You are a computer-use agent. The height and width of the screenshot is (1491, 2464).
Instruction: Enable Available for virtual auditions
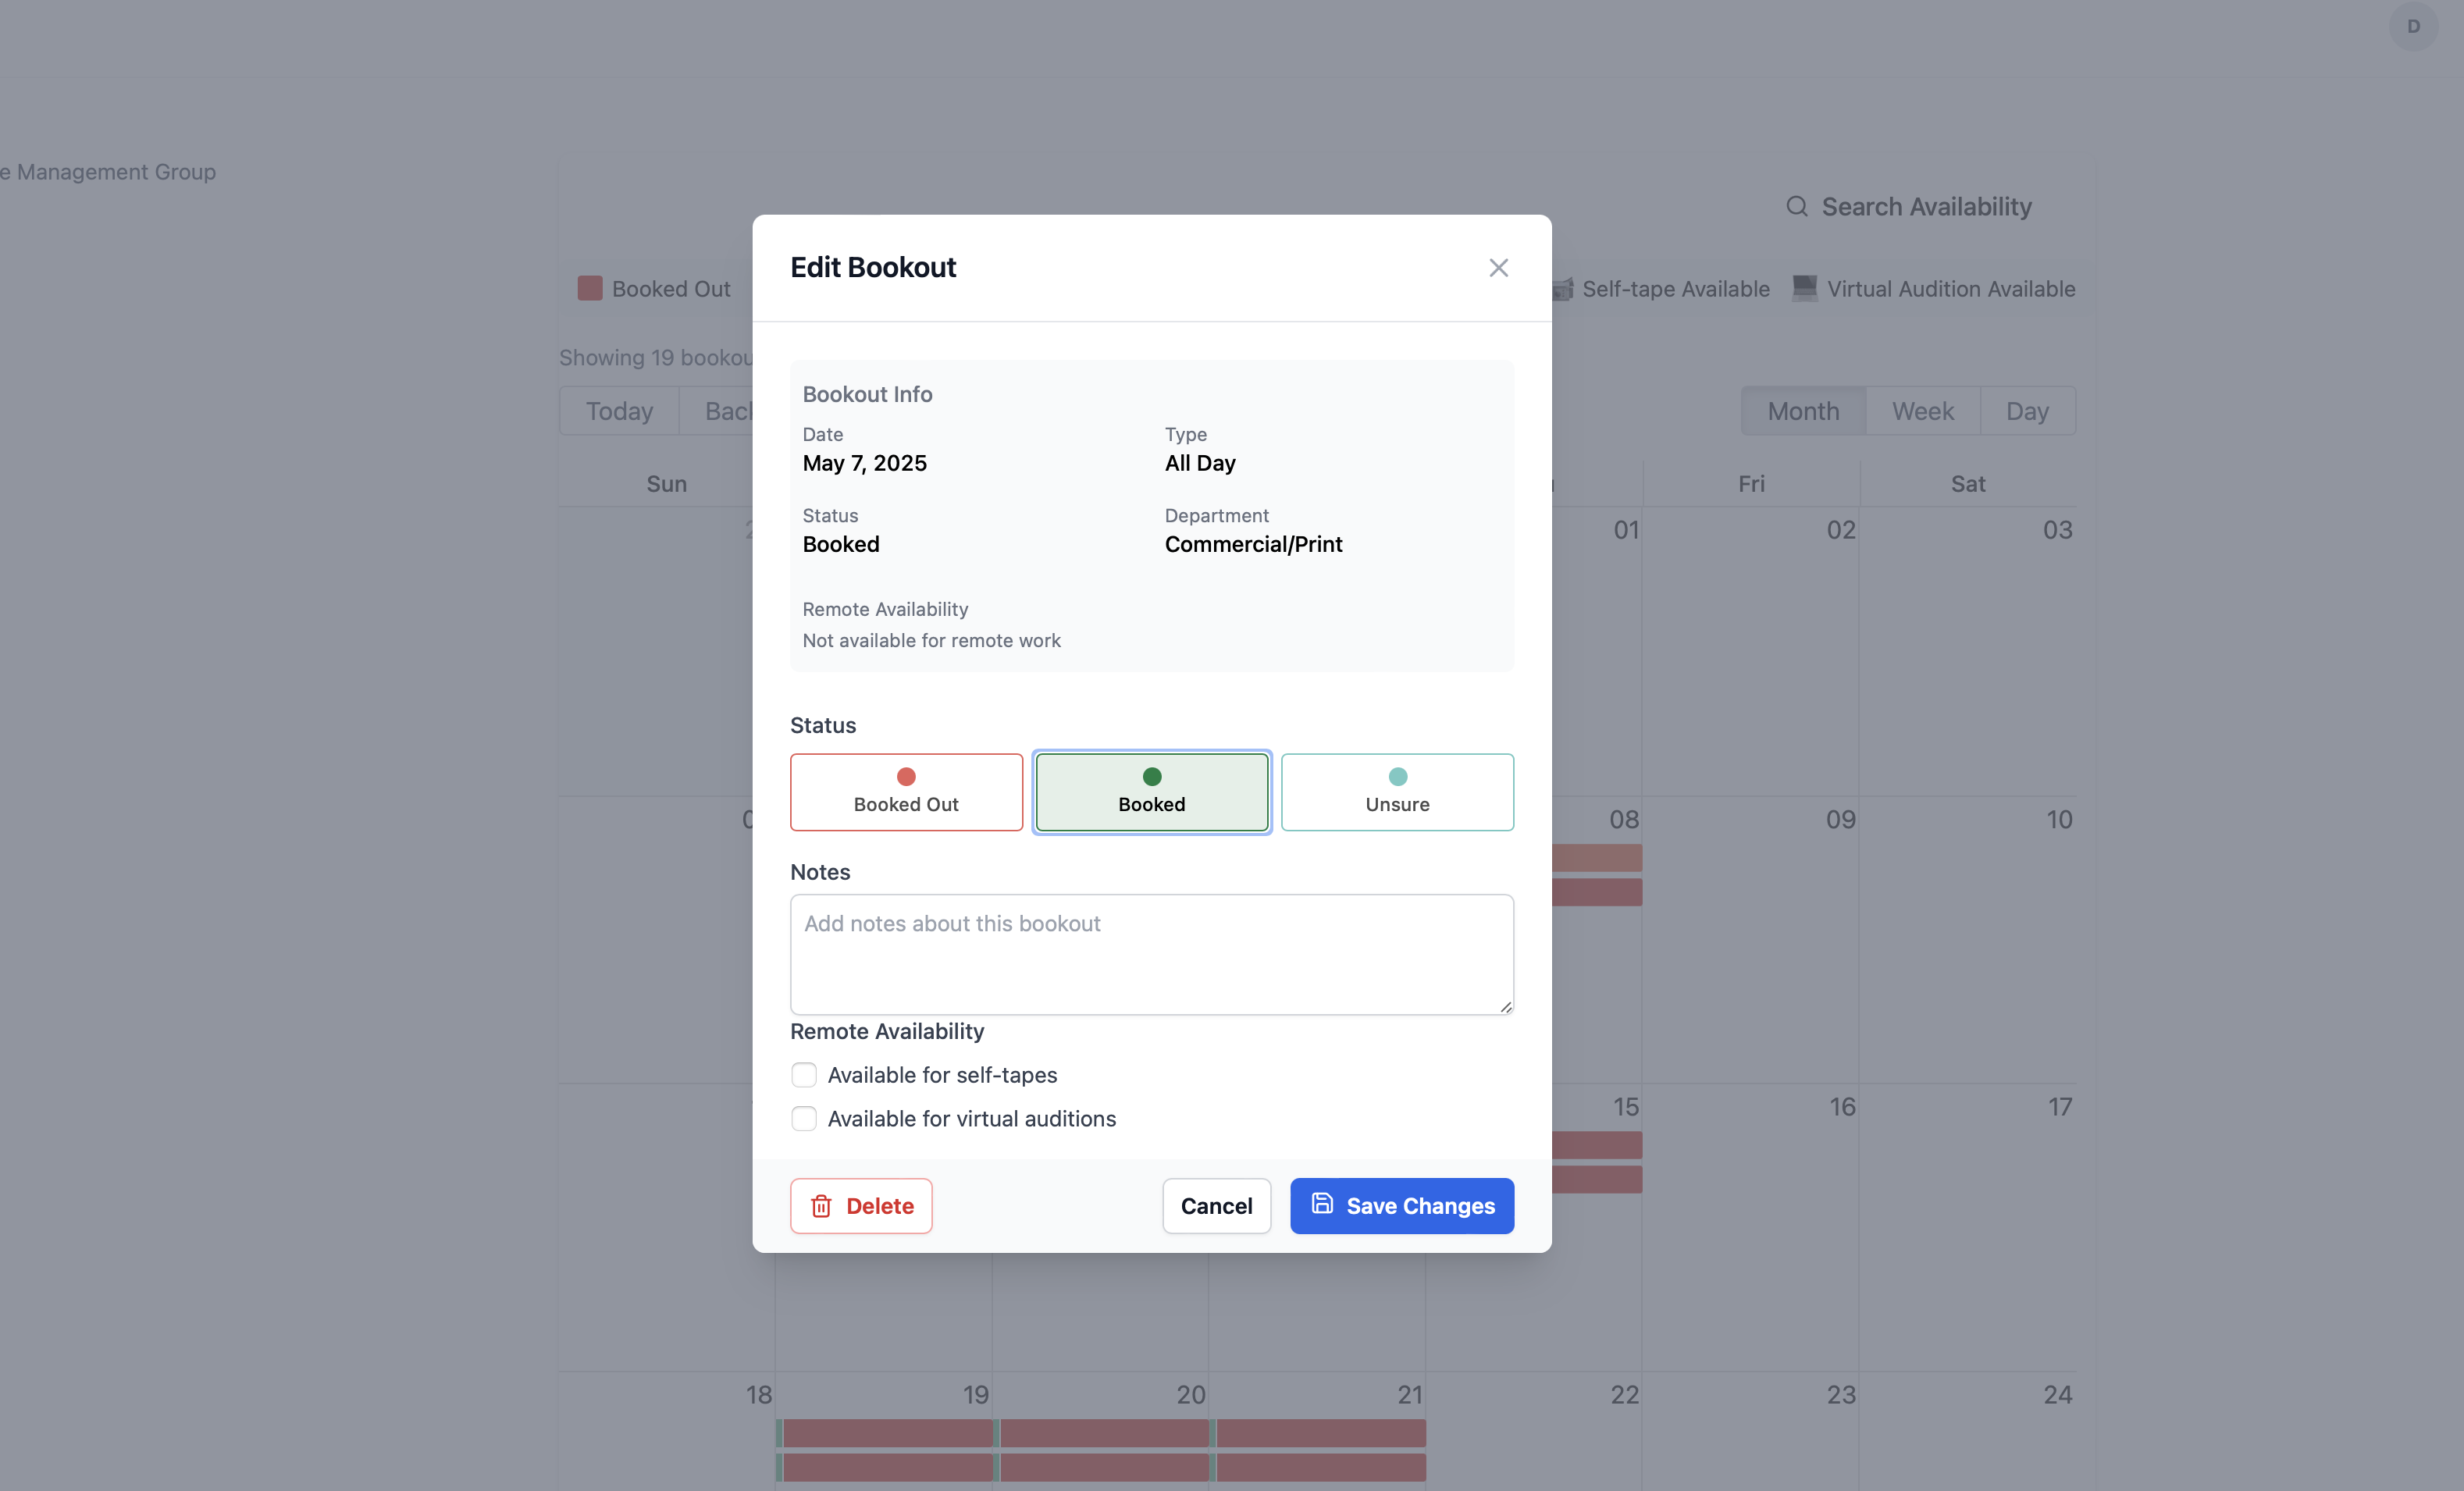(804, 1119)
